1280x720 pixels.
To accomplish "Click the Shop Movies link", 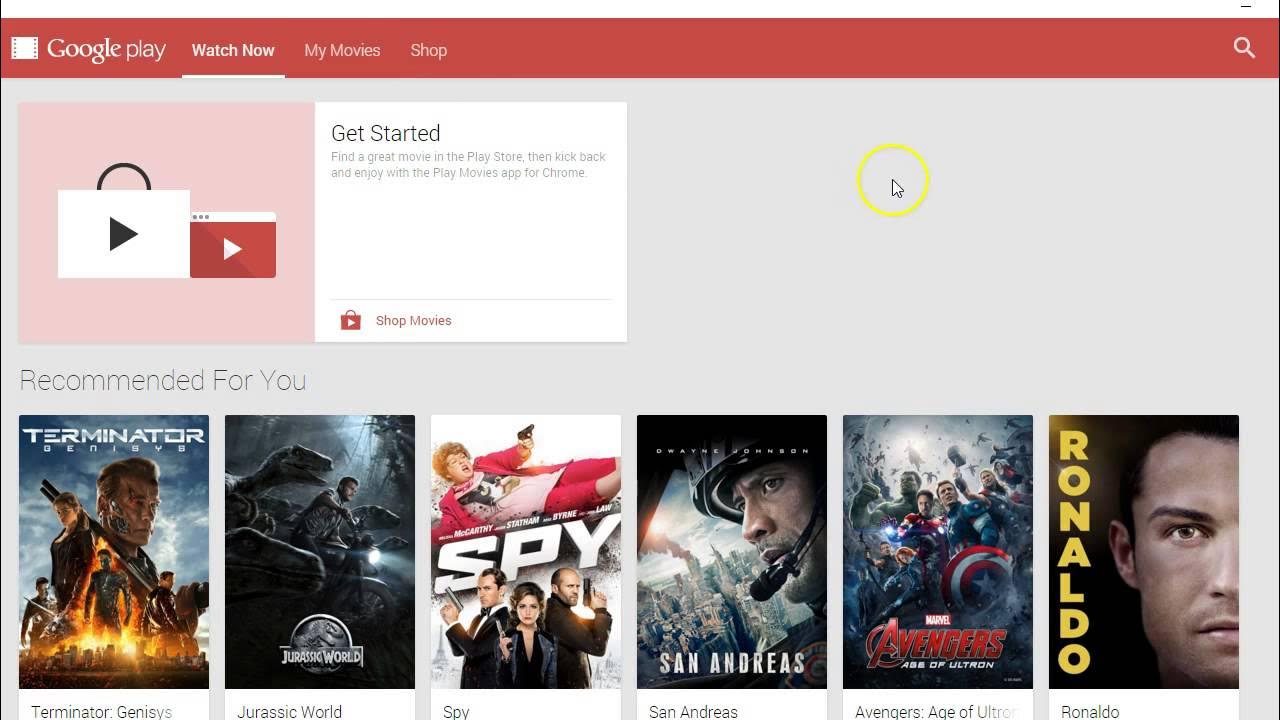I will tap(413, 321).
